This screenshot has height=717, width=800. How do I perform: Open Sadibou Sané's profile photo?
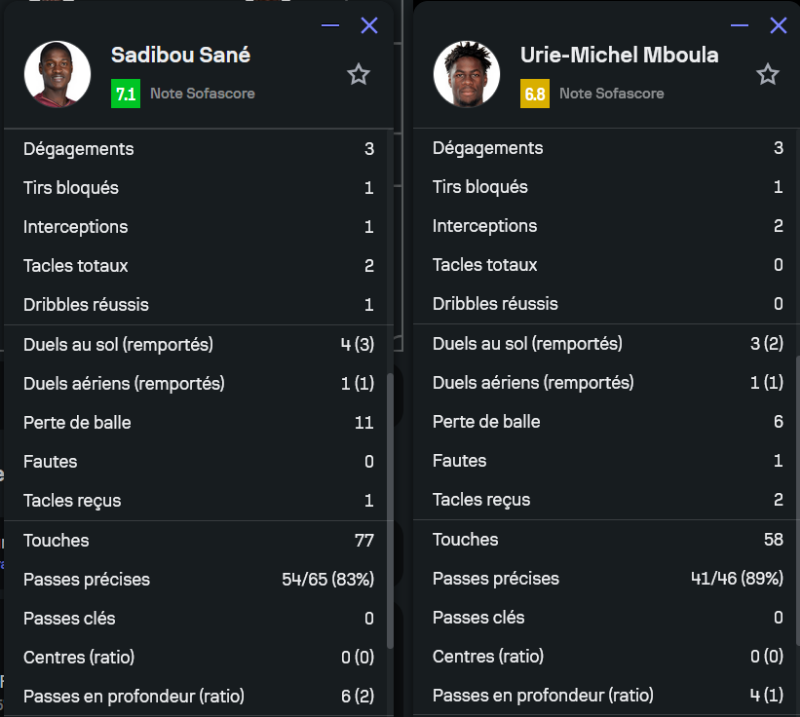(57, 74)
